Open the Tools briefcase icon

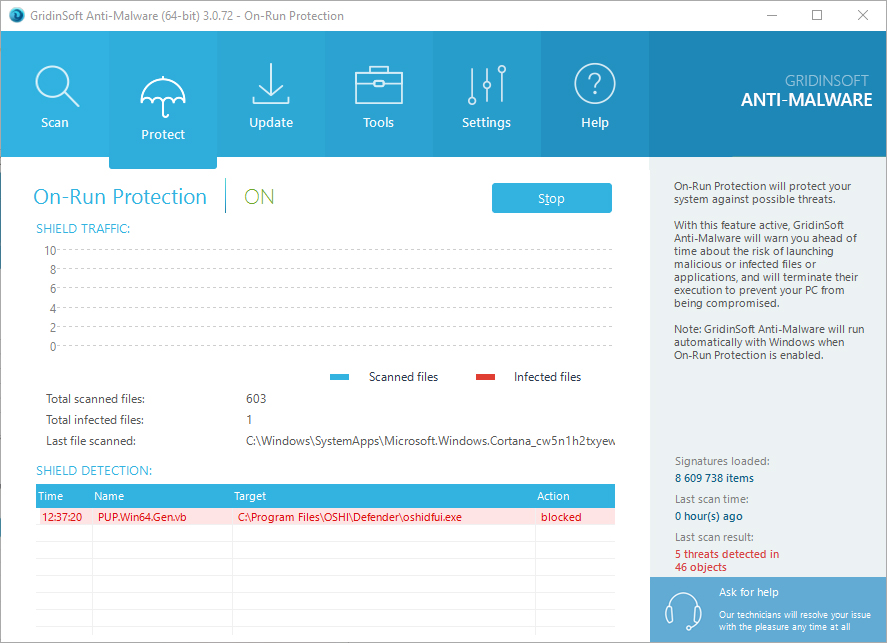(378, 85)
